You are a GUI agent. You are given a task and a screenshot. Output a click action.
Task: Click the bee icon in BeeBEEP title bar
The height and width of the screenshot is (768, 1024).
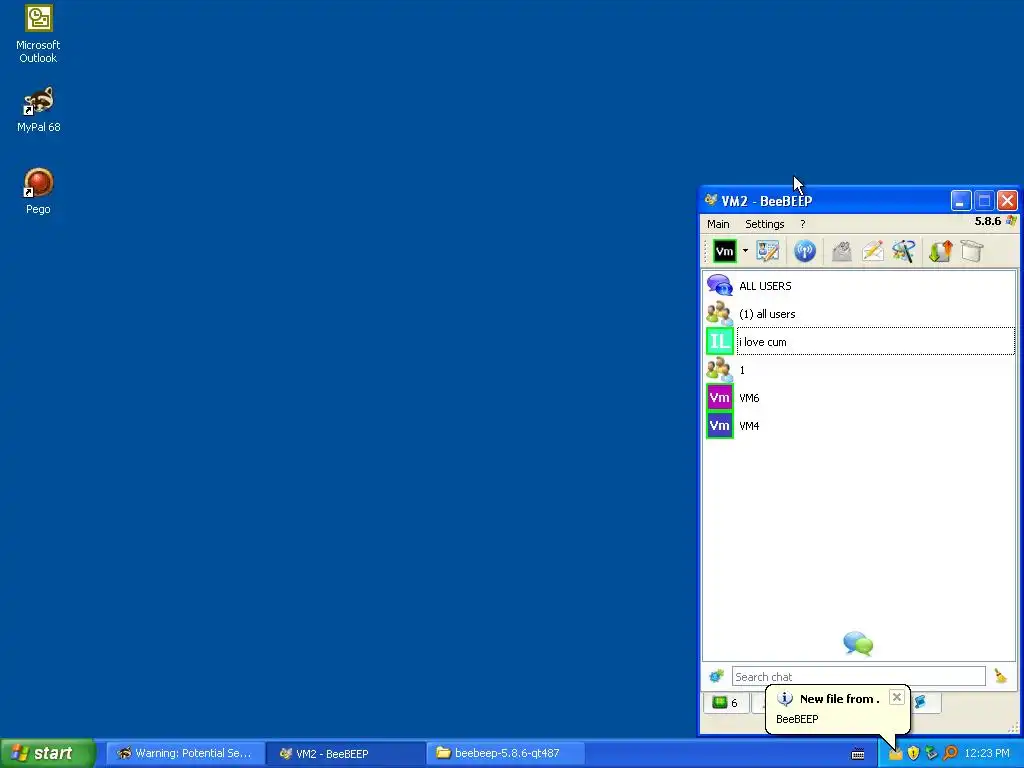click(711, 200)
